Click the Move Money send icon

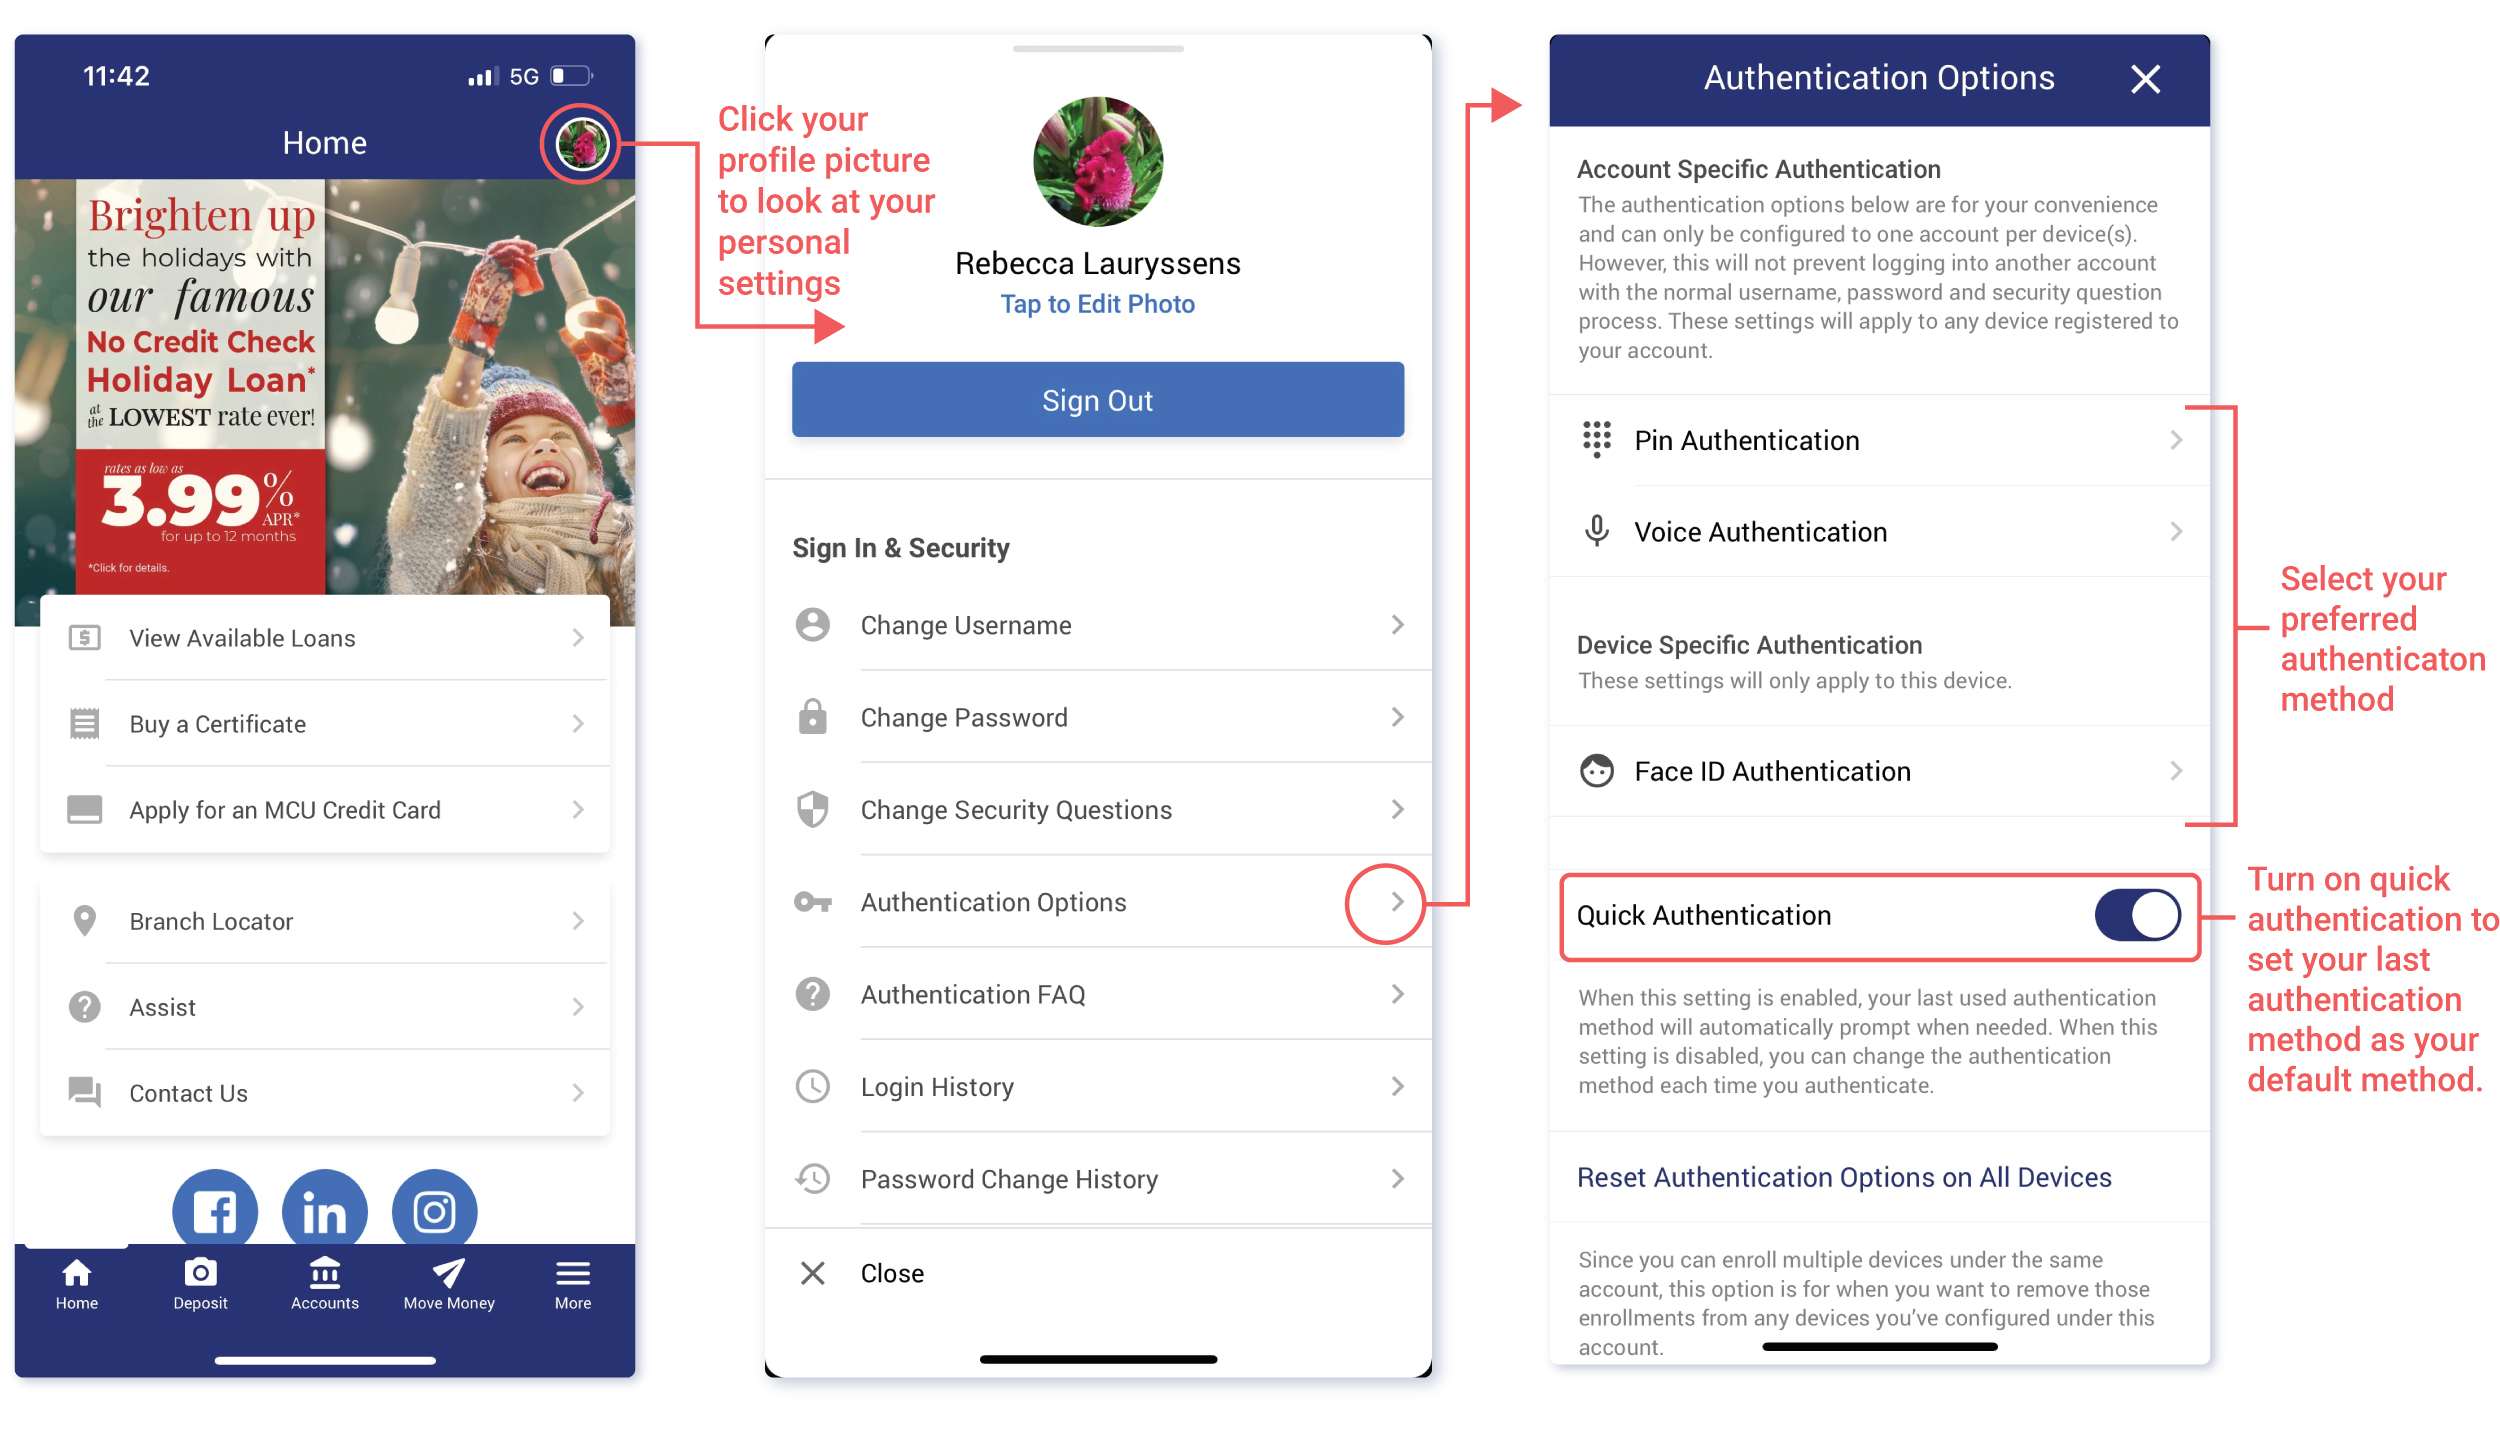[x=448, y=1271]
